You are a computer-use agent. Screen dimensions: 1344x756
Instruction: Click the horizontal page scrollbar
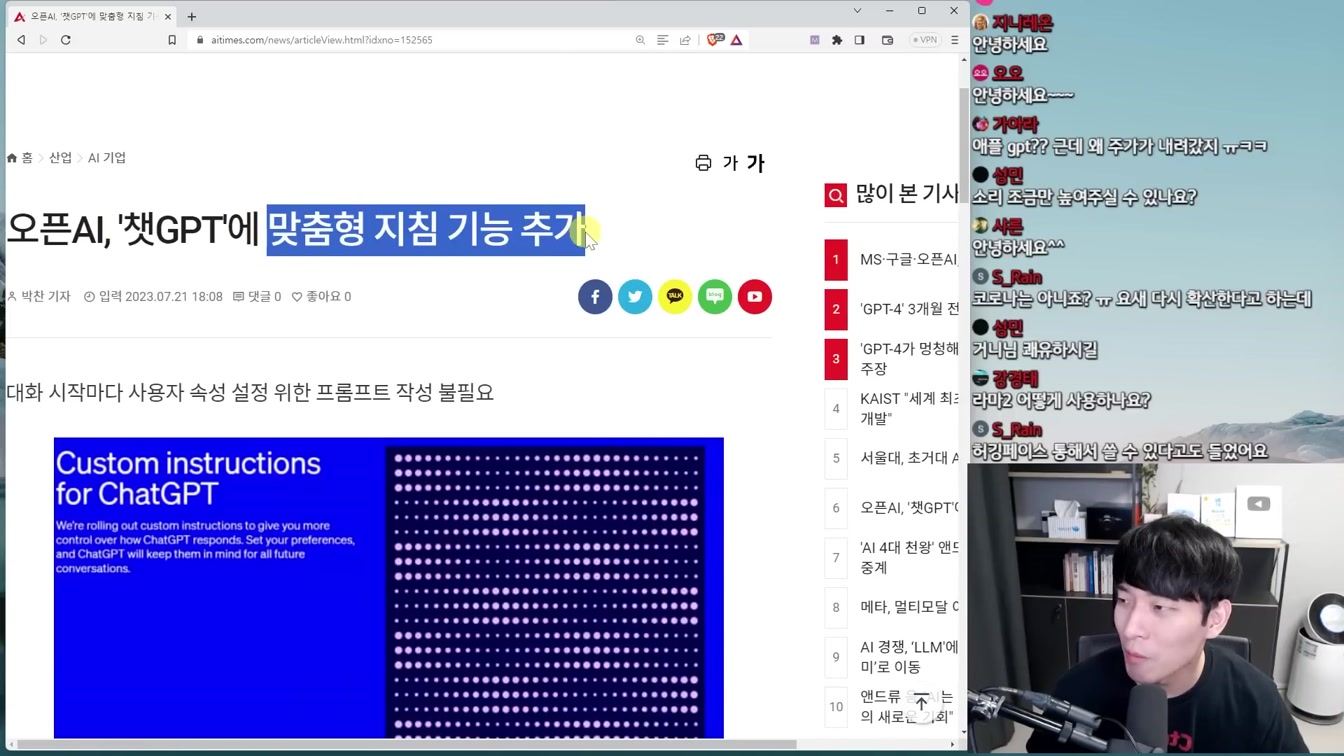pyautogui.click(x=406, y=744)
